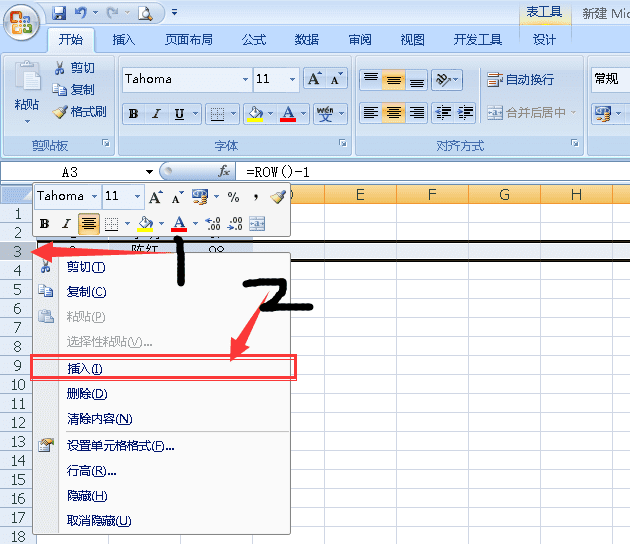630x544 pixels.
Task: Copy selection with ribbon 复制 button
Action: (74, 90)
